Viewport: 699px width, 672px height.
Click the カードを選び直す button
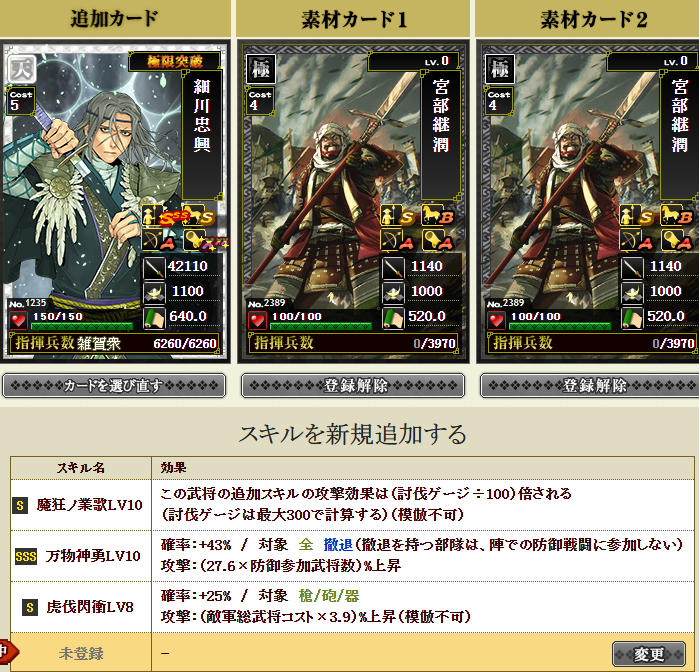pos(114,386)
